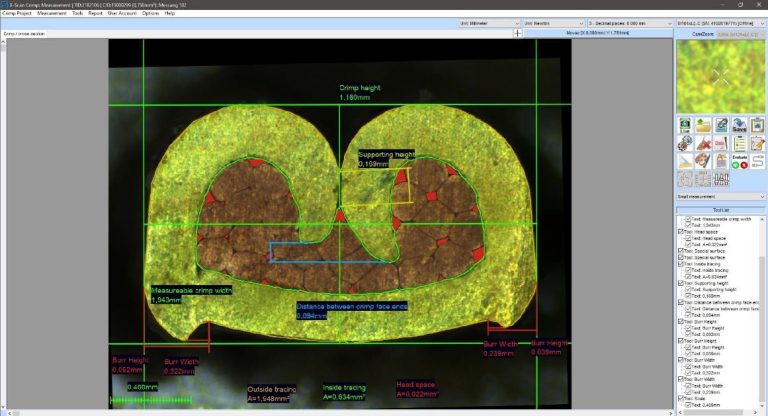
Task: Uncheck Tool: Scale checkbox
Action: [681, 398]
